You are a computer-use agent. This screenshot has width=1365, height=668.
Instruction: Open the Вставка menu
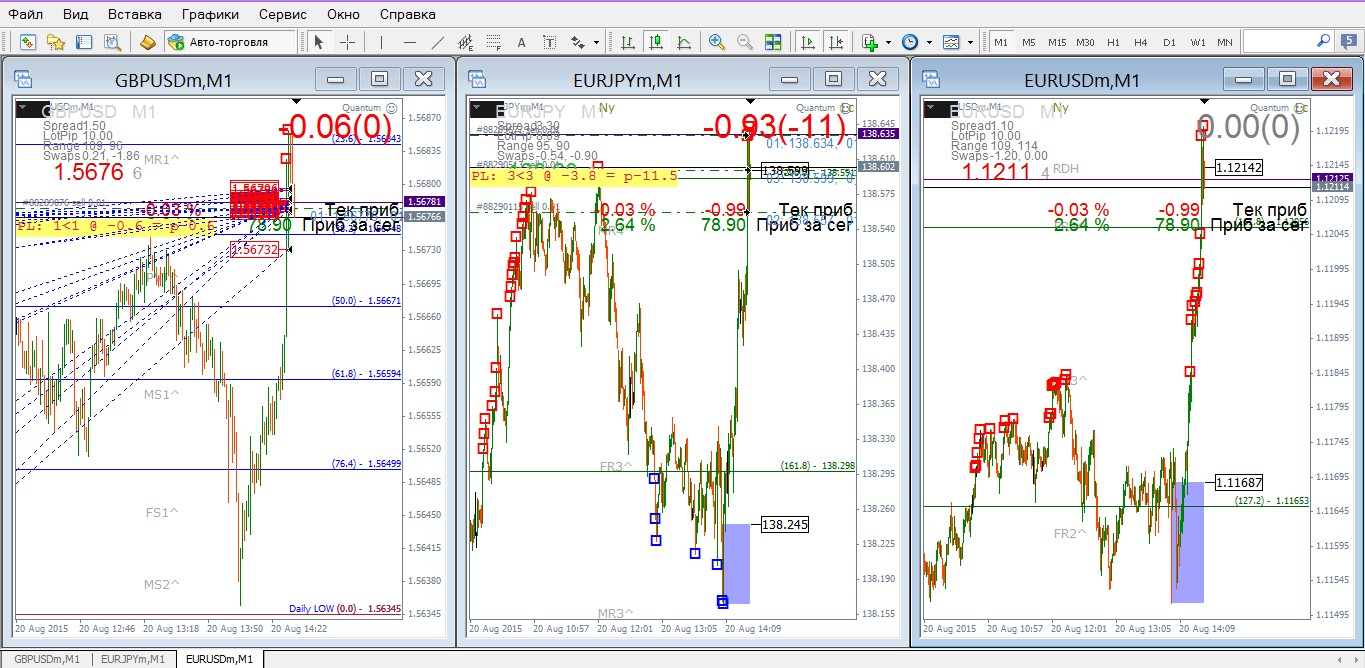tap(134, 14)
